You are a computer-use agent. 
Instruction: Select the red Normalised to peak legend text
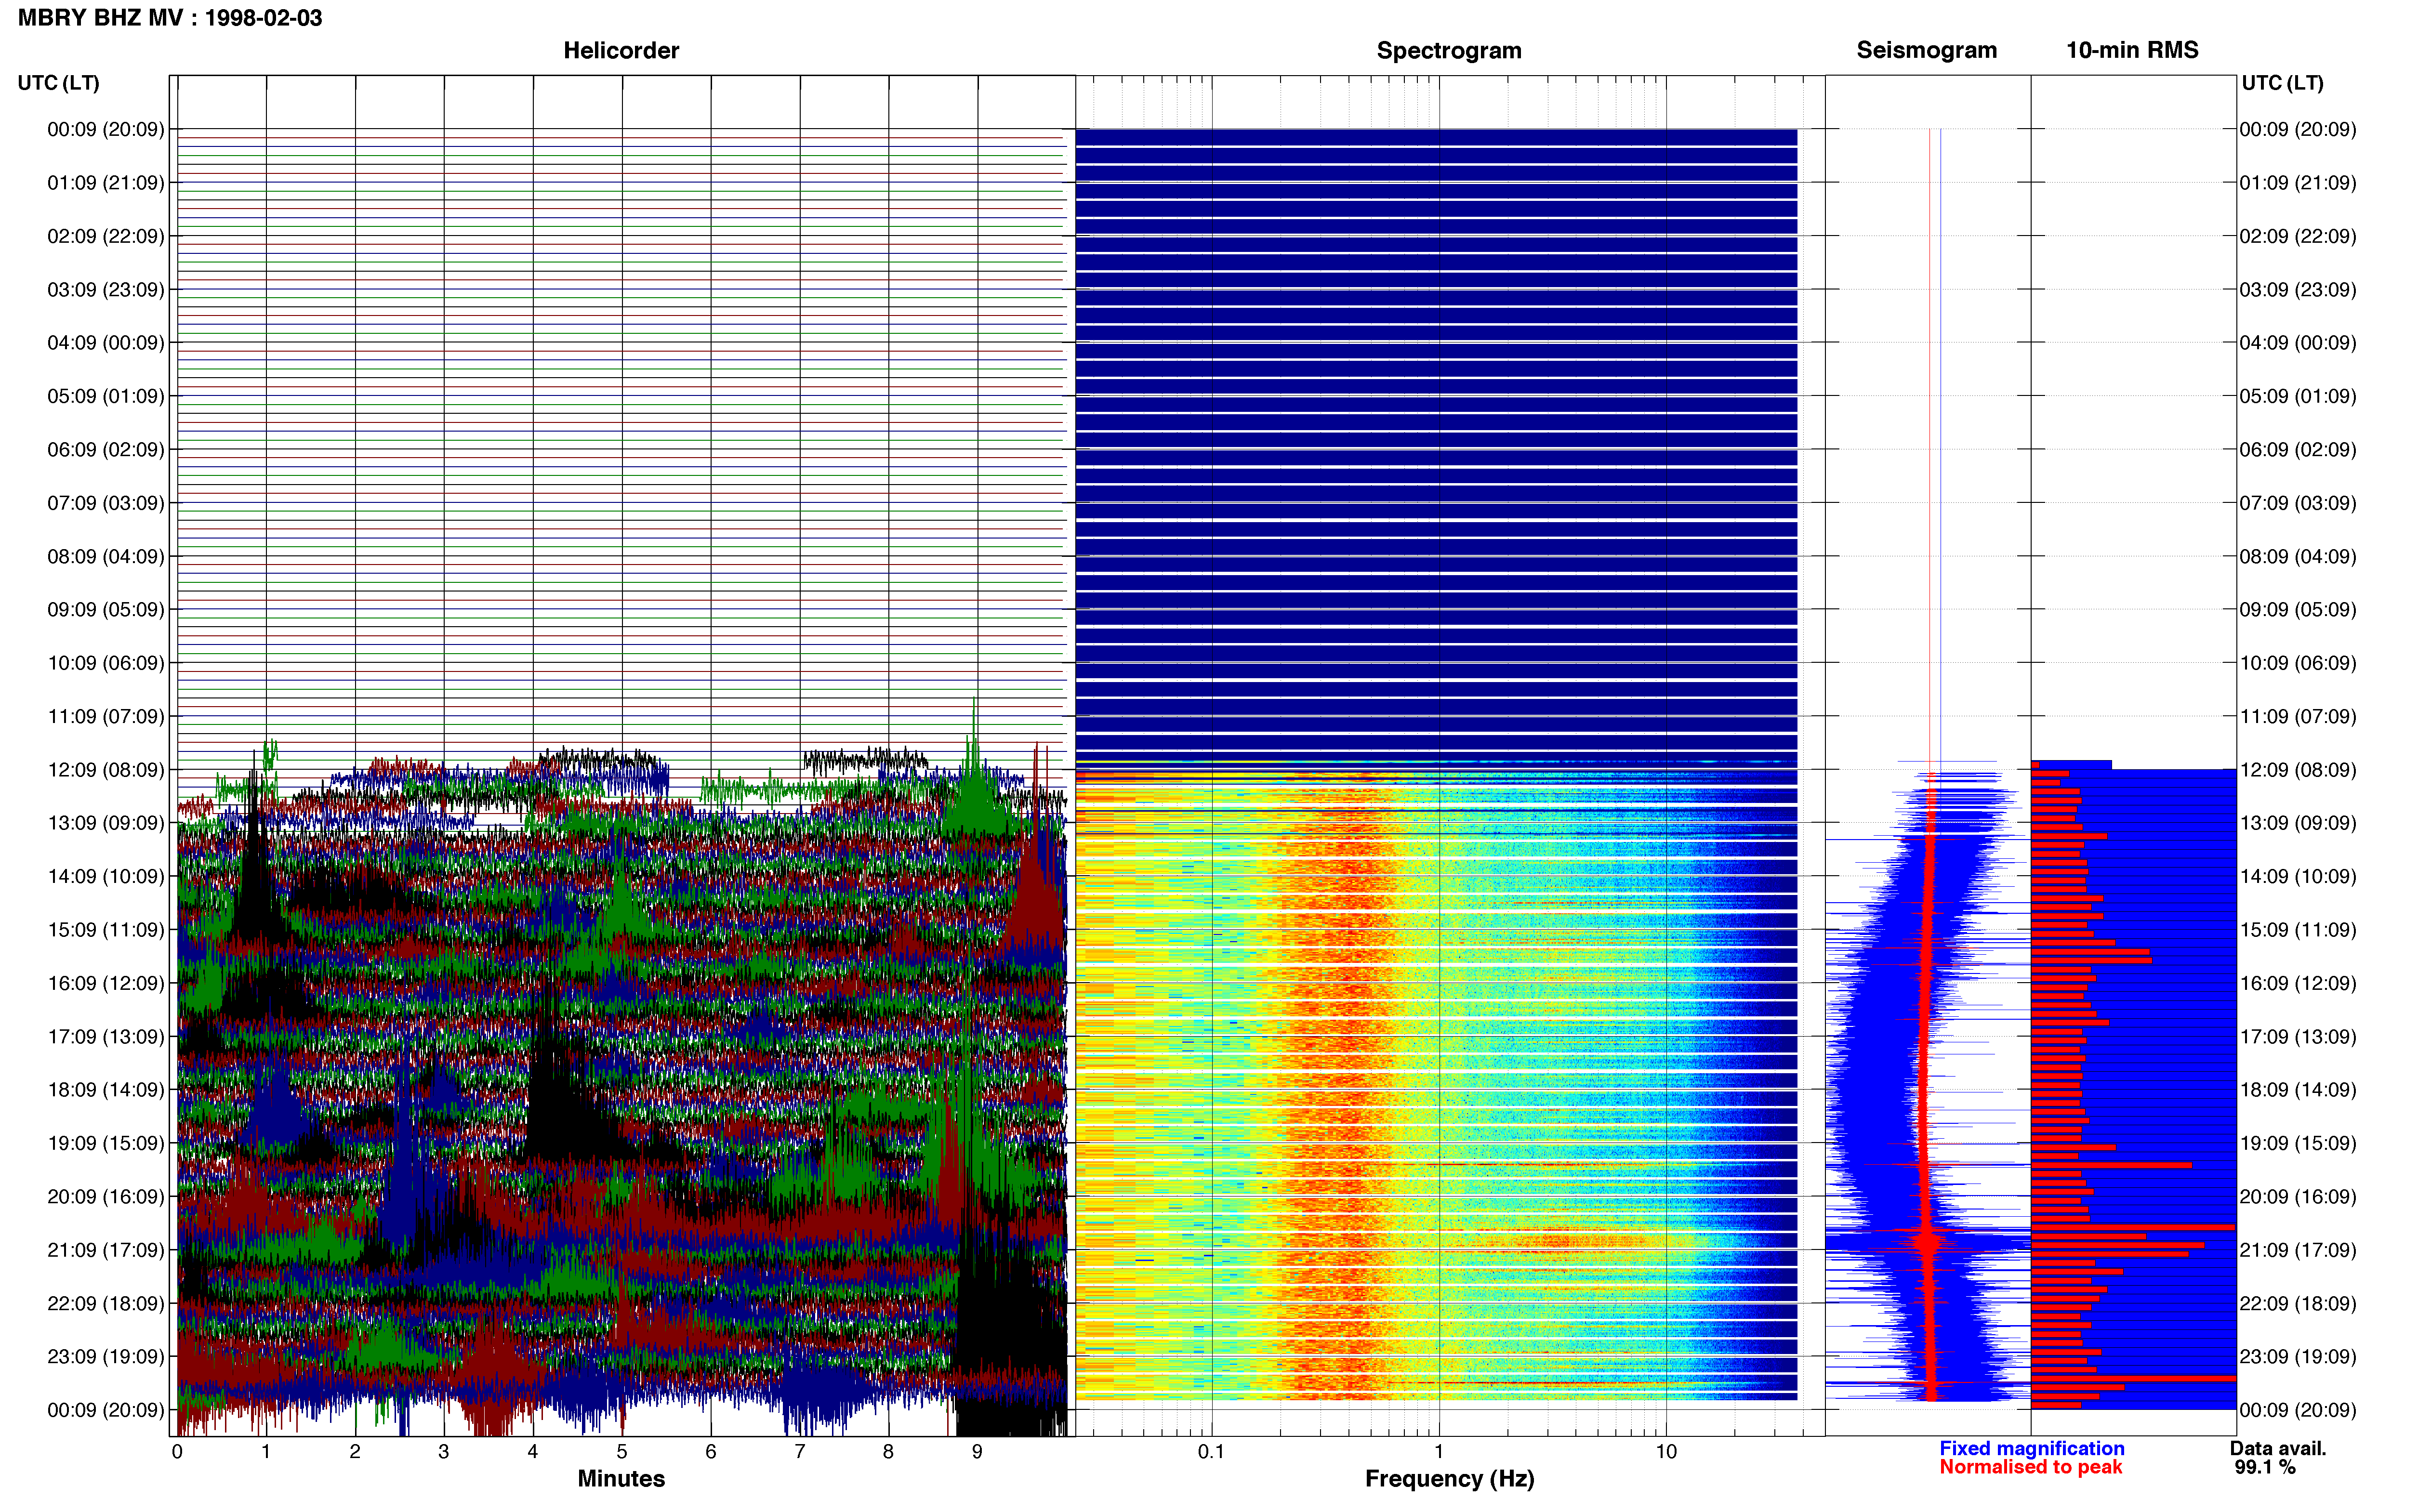[x=2030, y=1467]
